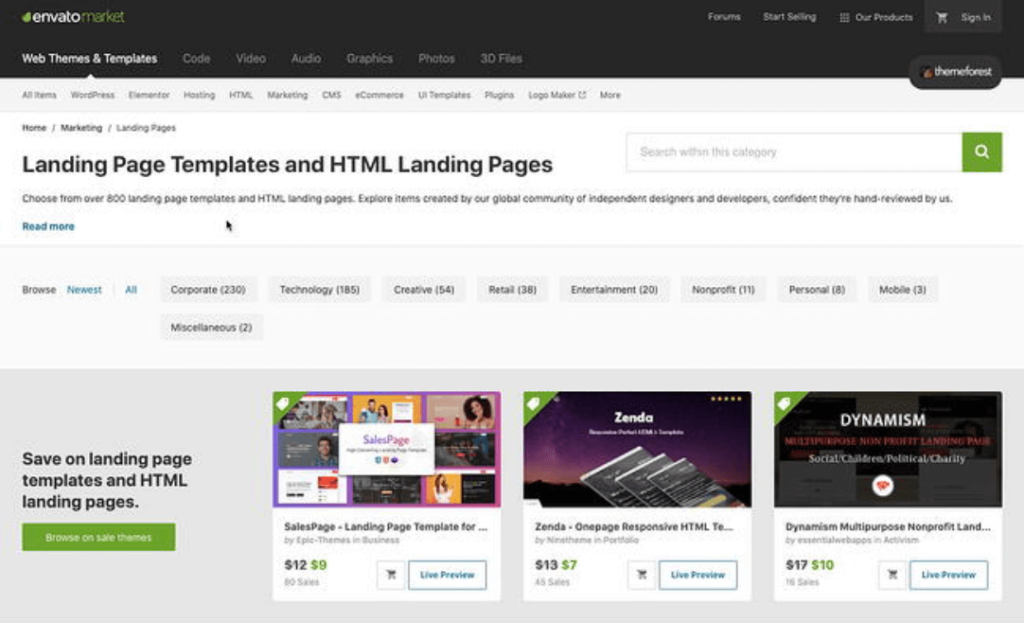The image size is (1024, 623).
Task: Select Web Themes & Templates tab
Action: [89, 59]
